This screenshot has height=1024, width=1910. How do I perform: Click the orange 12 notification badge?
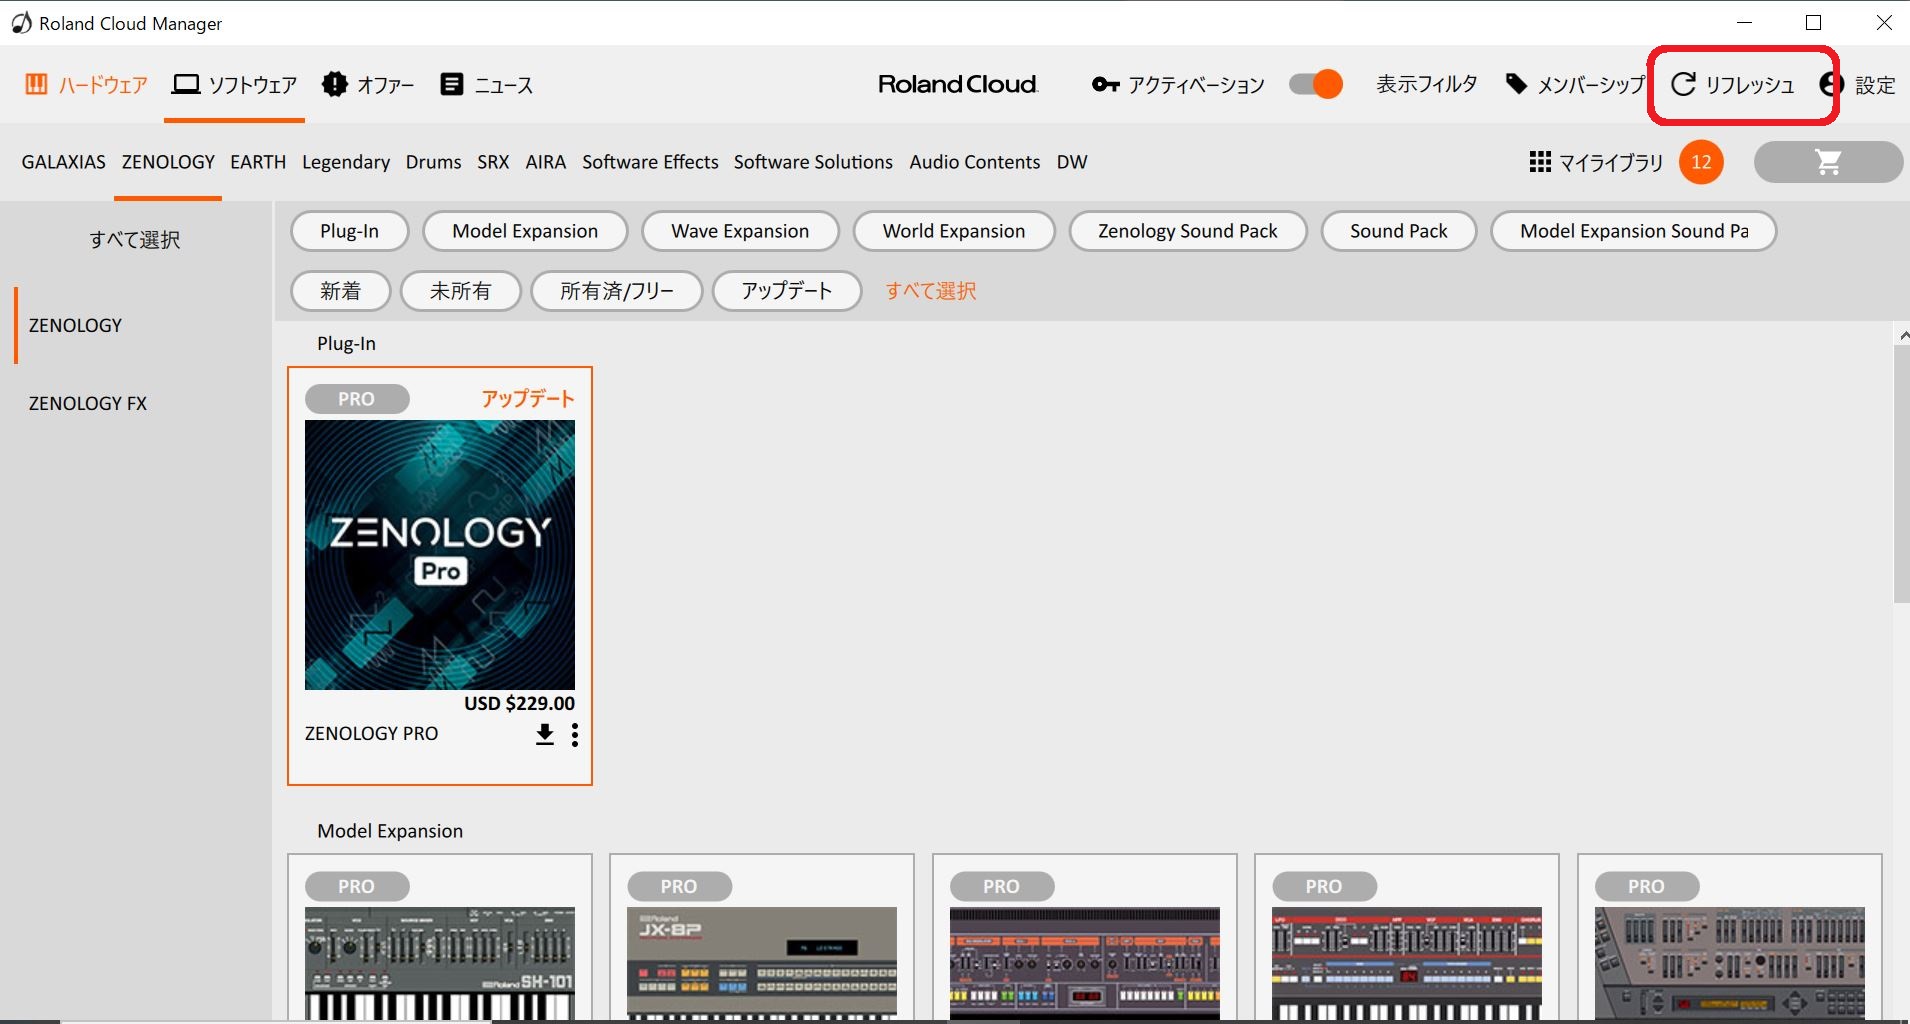click(1701, 162)
